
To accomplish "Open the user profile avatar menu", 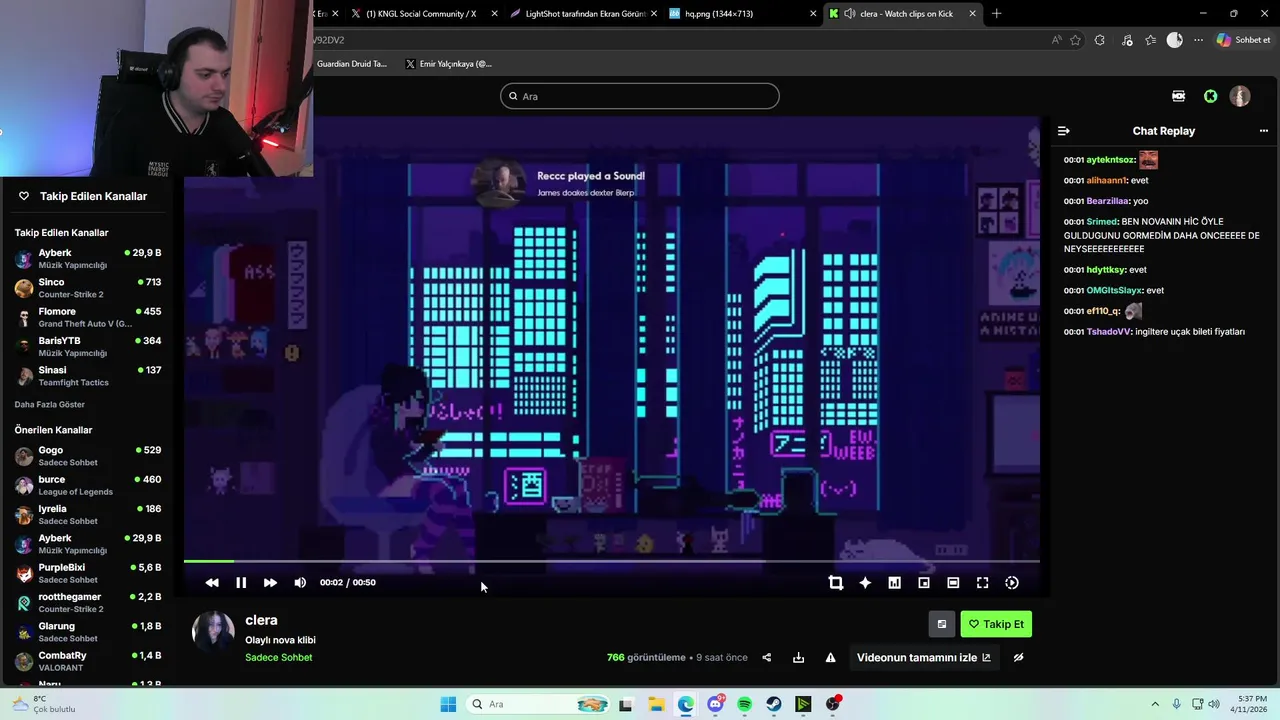I will coord(1240,96).
